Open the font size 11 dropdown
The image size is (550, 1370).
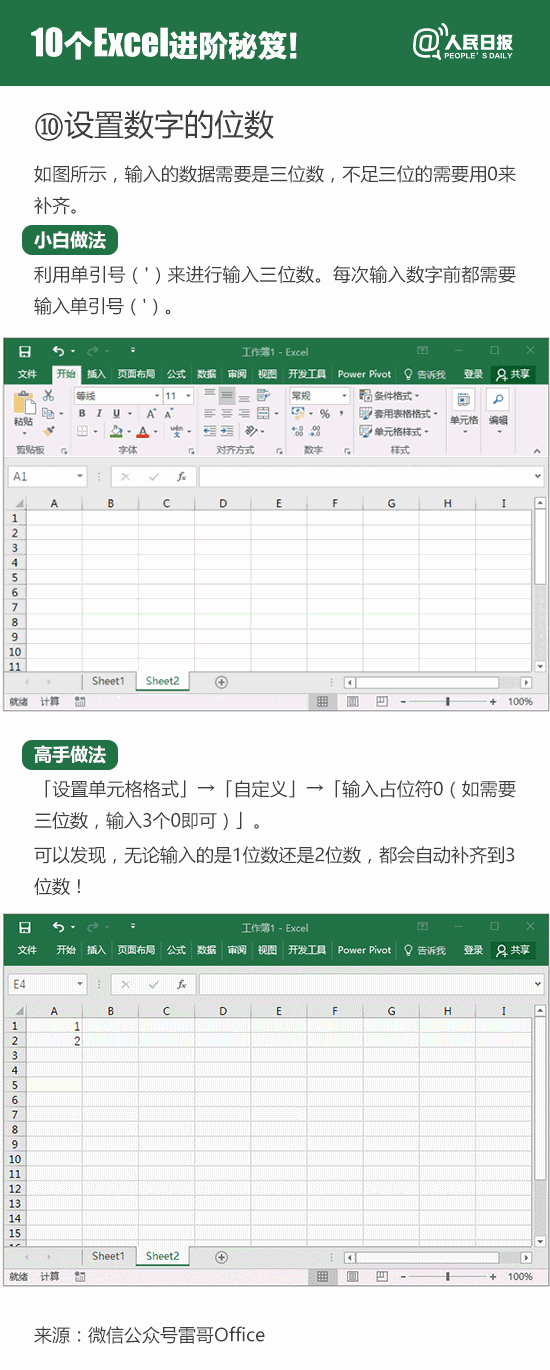coord(187,396)
